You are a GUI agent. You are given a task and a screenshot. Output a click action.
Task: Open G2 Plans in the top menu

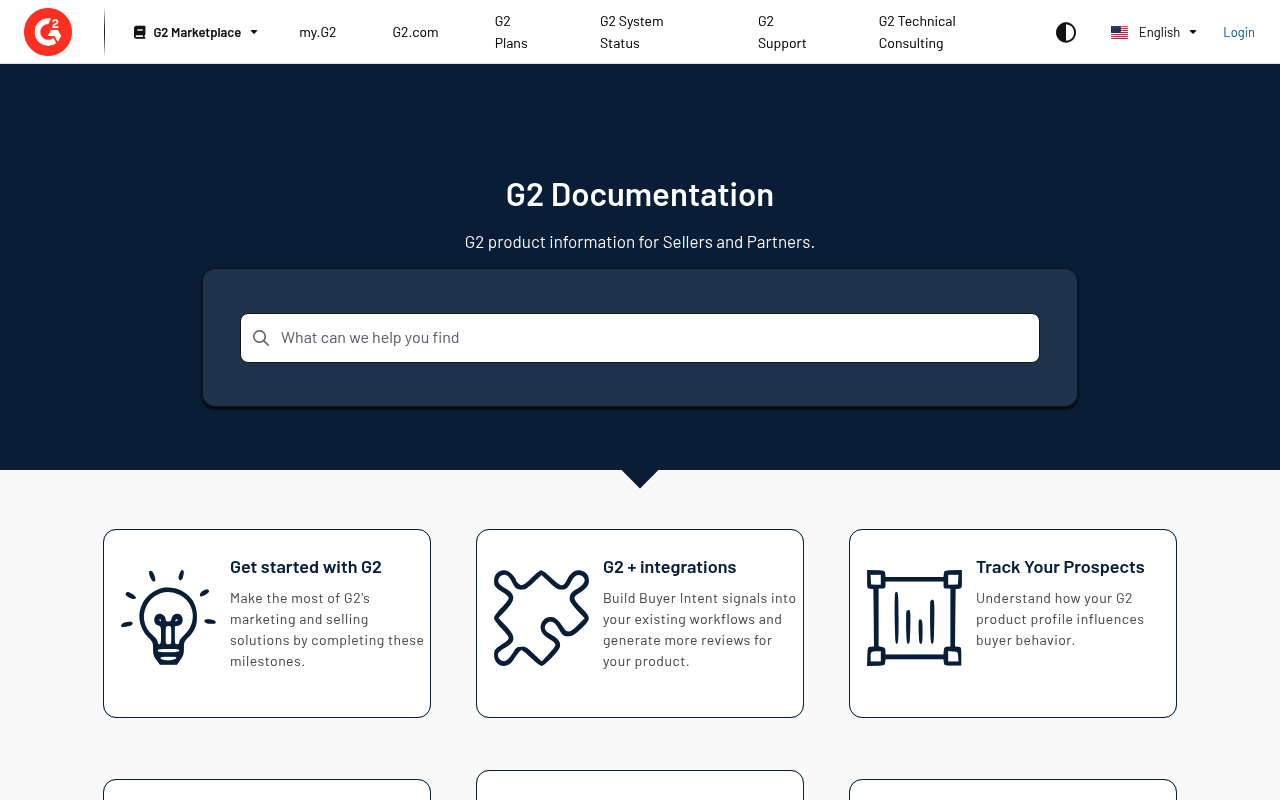point(511,32)
